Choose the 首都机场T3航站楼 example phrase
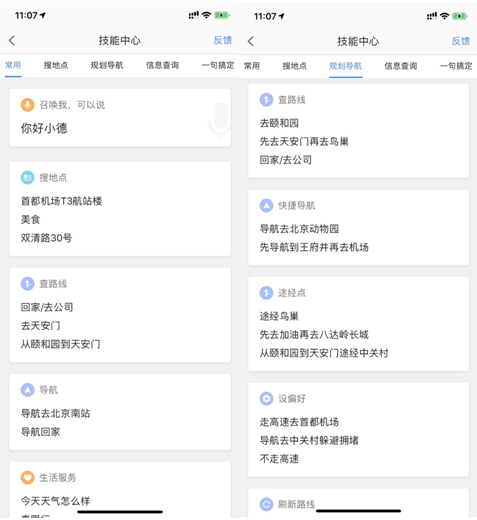The height and width of the screenshot is (520, 477). tap(61, 201)
